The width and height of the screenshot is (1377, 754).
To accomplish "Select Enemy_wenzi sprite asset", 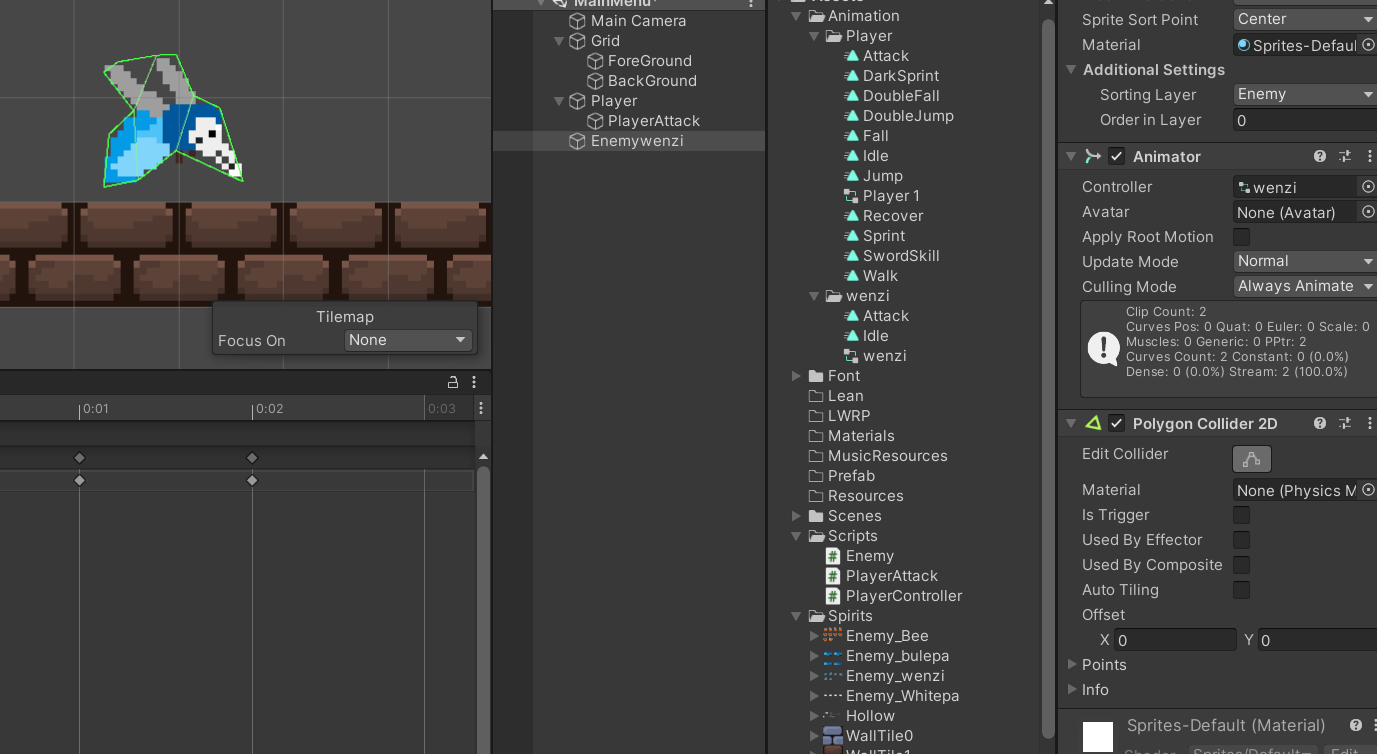I will pos(884,676).
